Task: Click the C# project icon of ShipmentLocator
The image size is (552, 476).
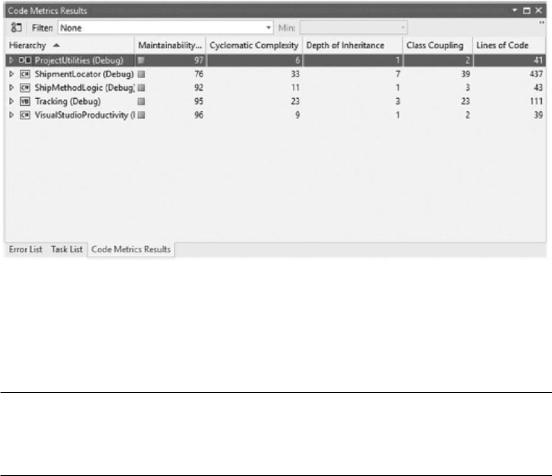Action: click(25, 74)
